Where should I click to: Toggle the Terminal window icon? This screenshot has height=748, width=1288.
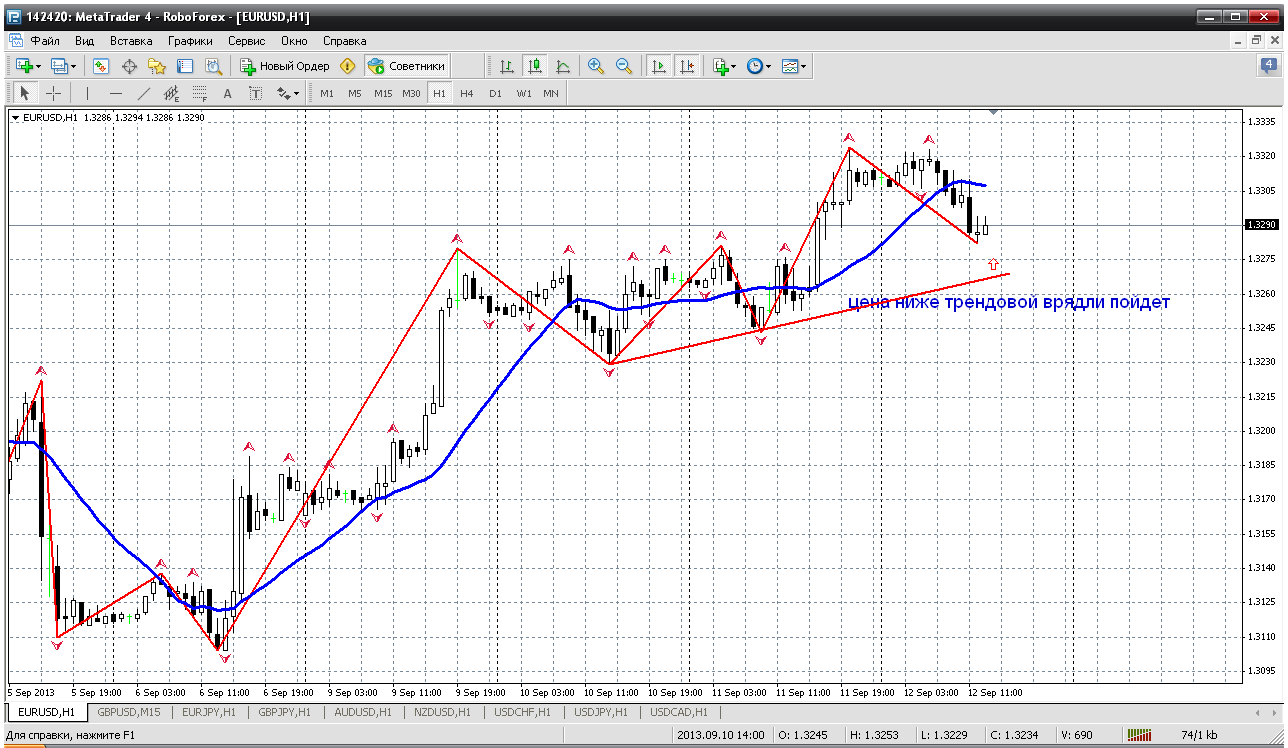point(185,66)
